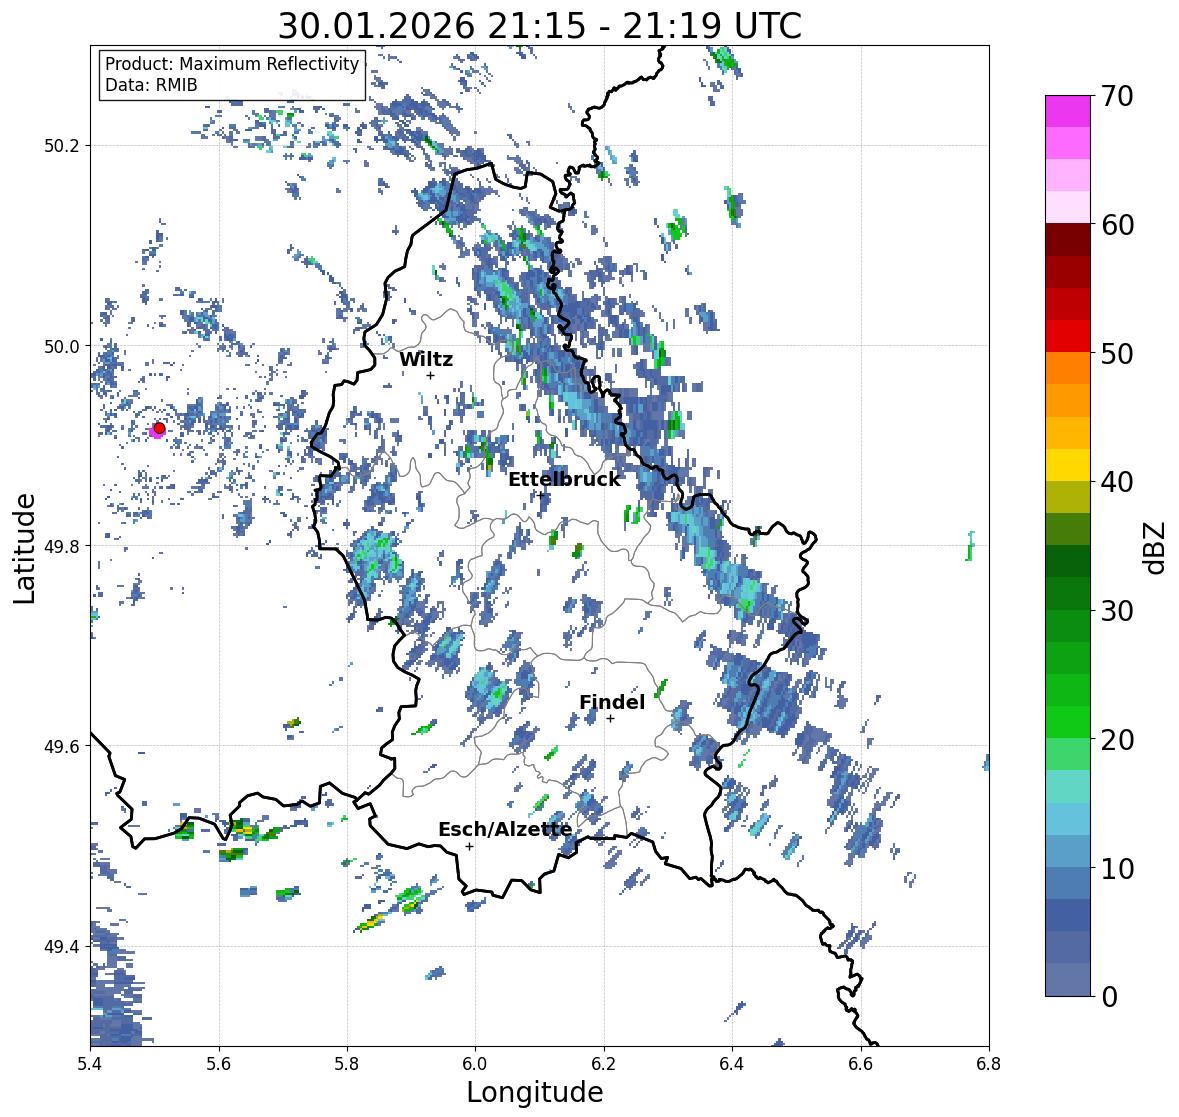This screenshot has height=1117, width=1179.
Task: Click the 50.2 latitude tick label
Action: click(x=62, y=146)
